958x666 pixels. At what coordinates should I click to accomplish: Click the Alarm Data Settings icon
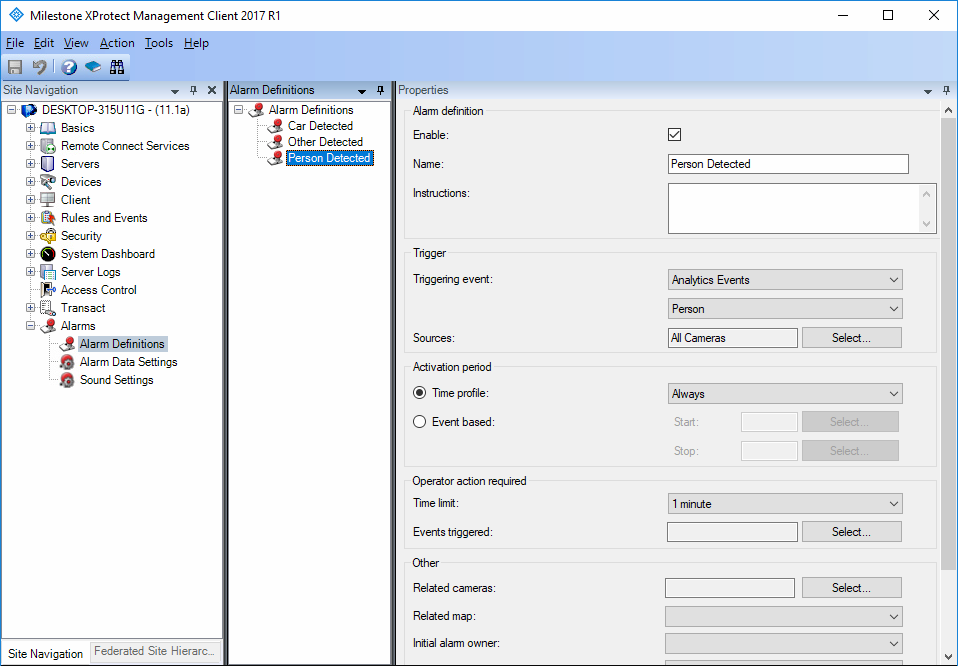click(x=67, y=362)
